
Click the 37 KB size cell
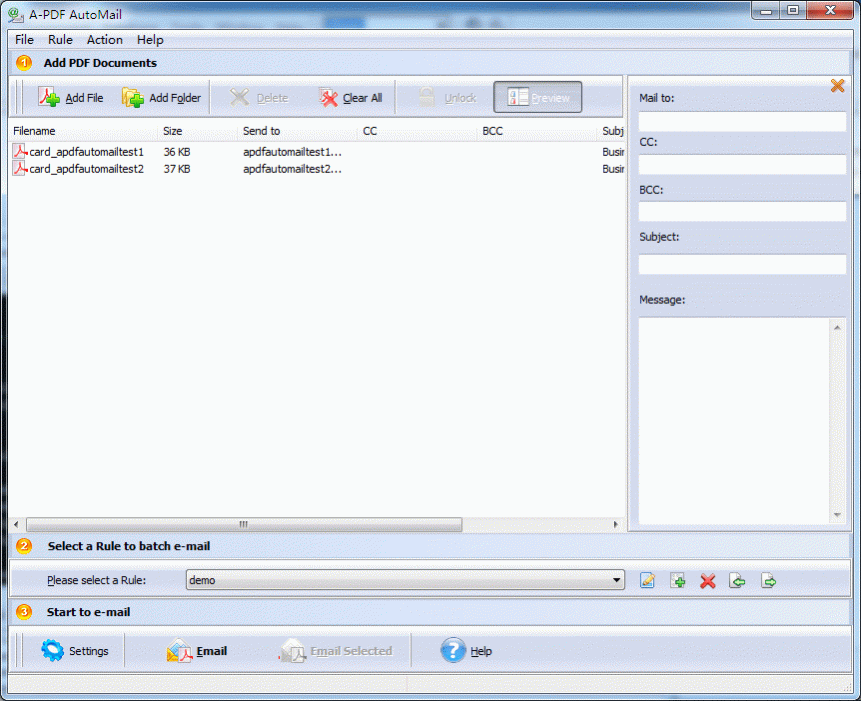tap(177, 169)
